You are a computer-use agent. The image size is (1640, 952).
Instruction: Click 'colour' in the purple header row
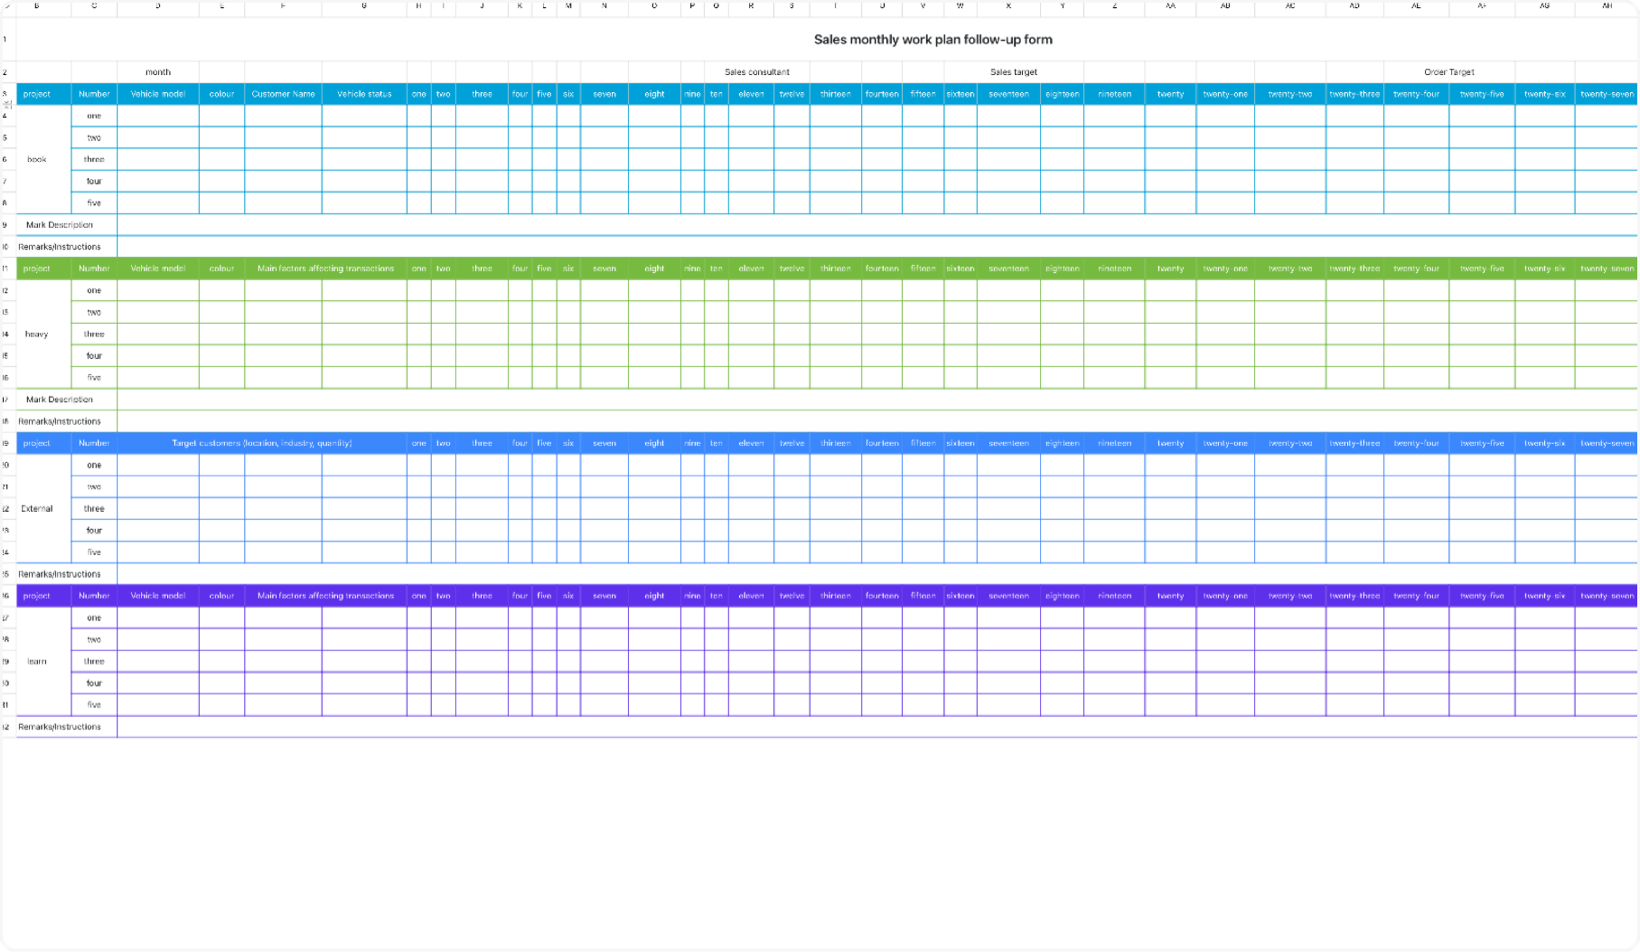[x=222, y=596]
